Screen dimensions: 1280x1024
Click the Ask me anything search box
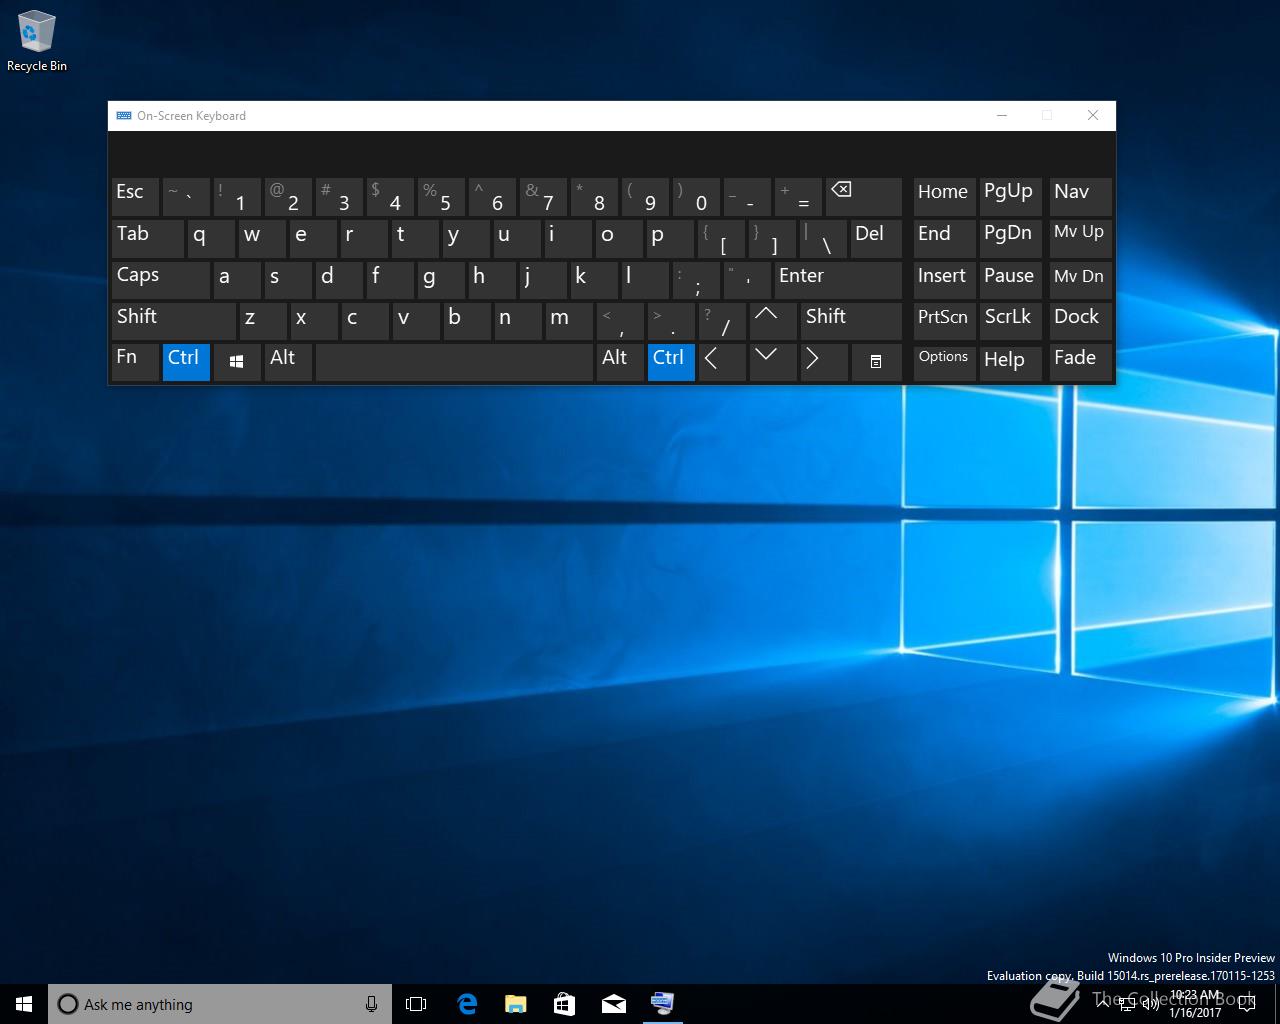[218, 1004]
